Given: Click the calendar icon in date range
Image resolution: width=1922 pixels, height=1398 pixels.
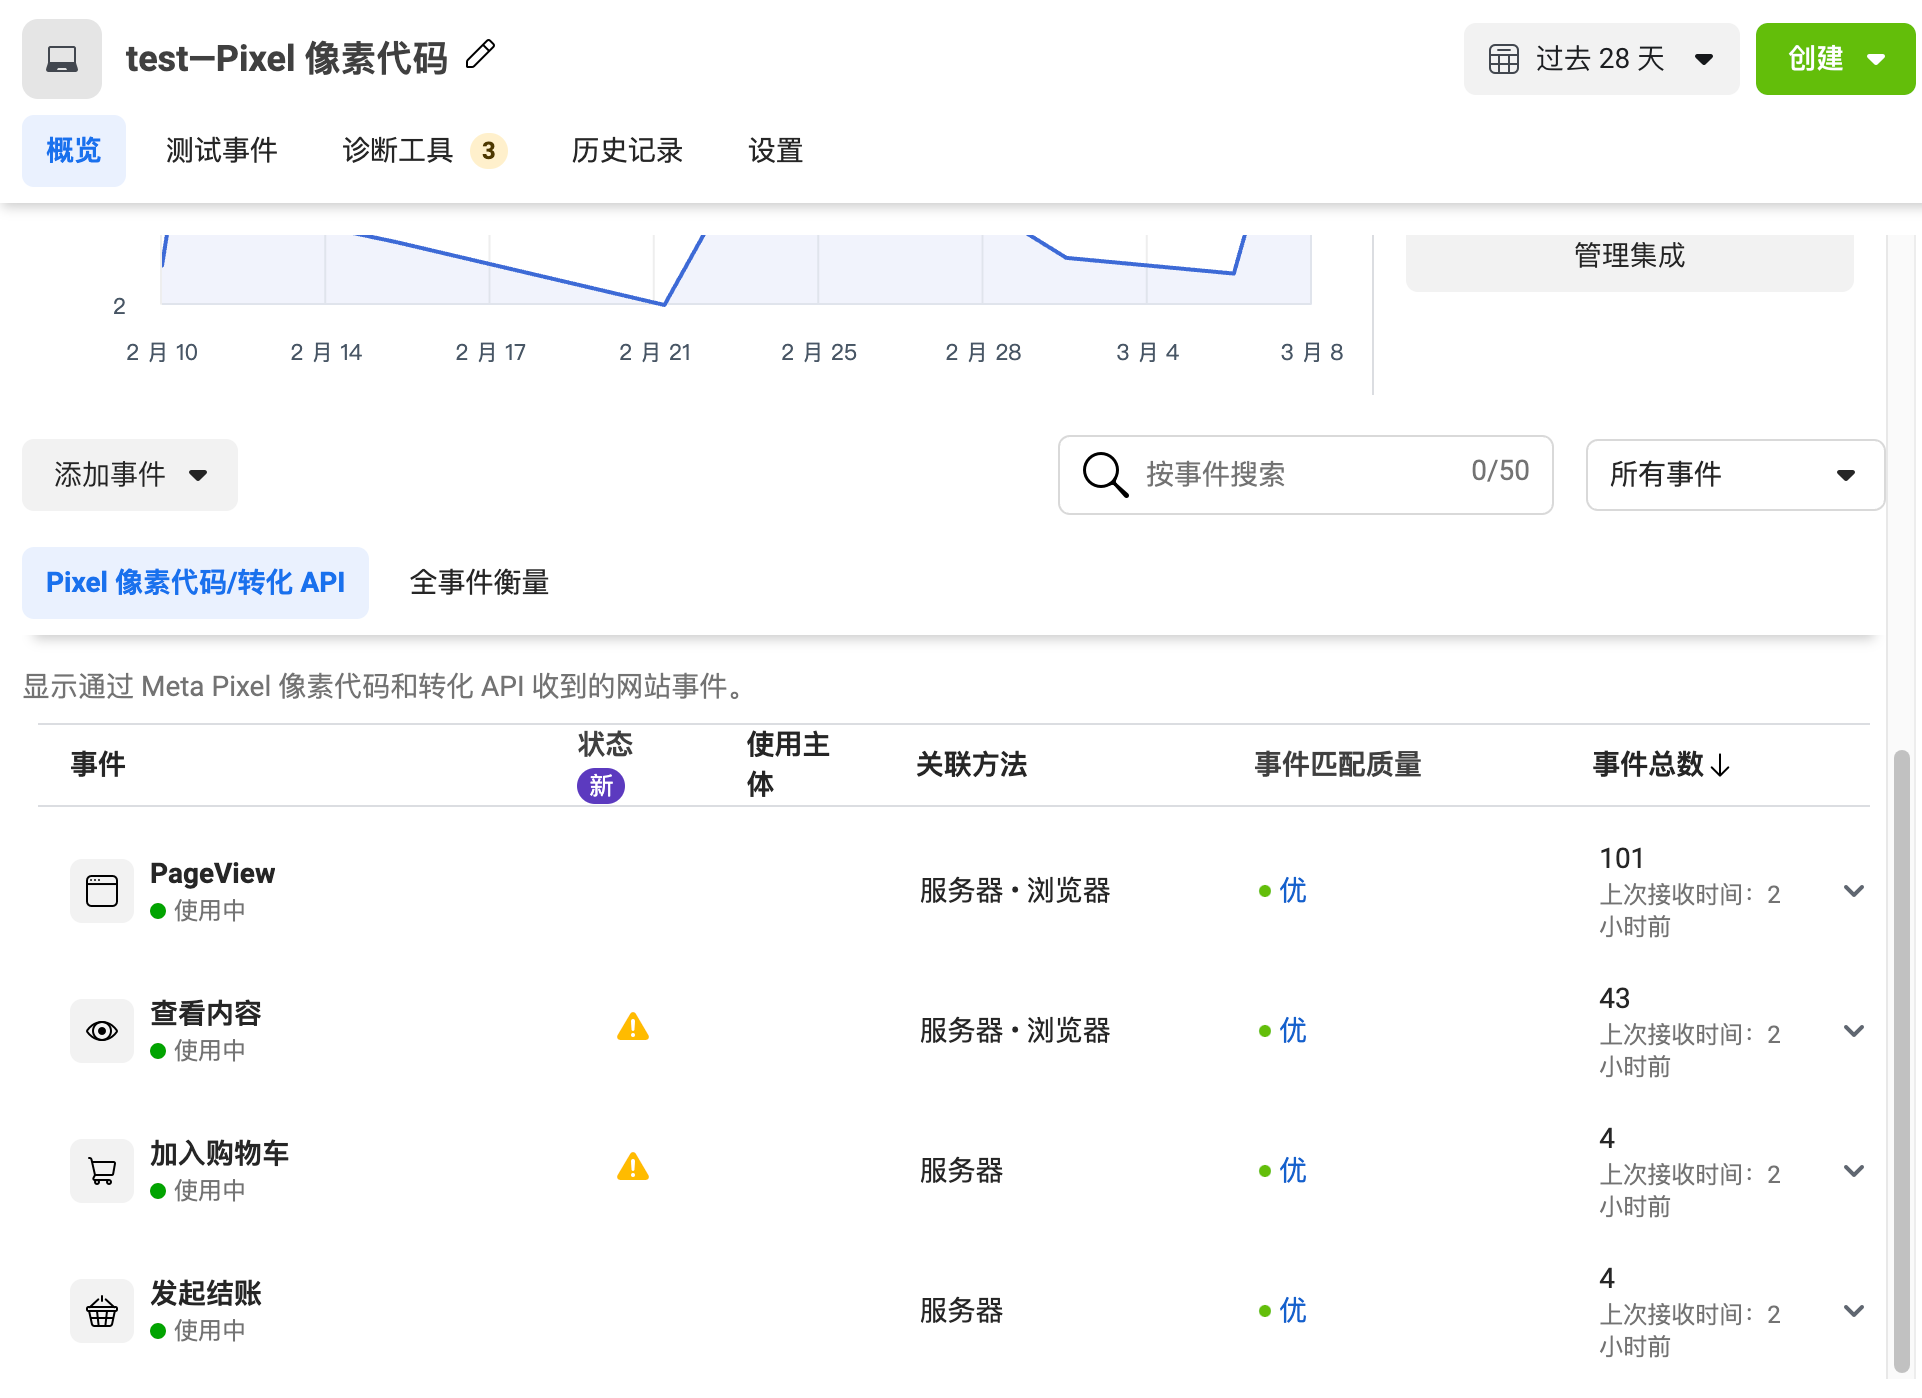Looking at the screenshot, I should coord(1503,59).
